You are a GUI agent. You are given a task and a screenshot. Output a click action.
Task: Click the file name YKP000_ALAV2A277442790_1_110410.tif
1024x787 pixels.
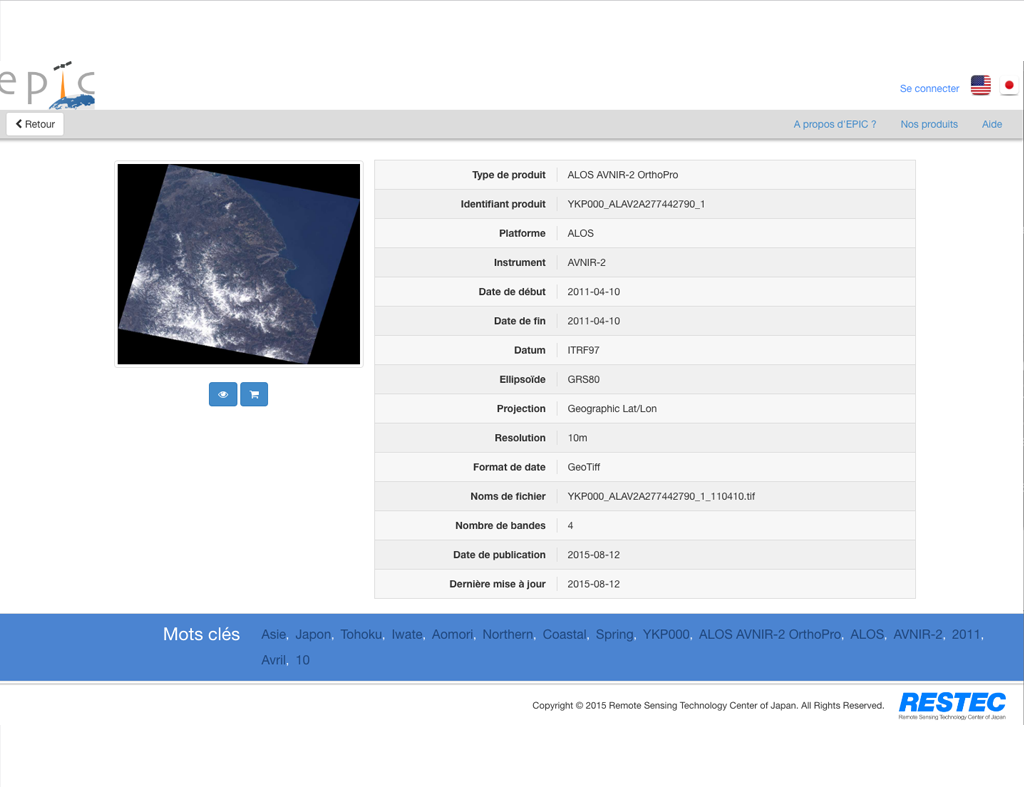(x=661, y=496)
